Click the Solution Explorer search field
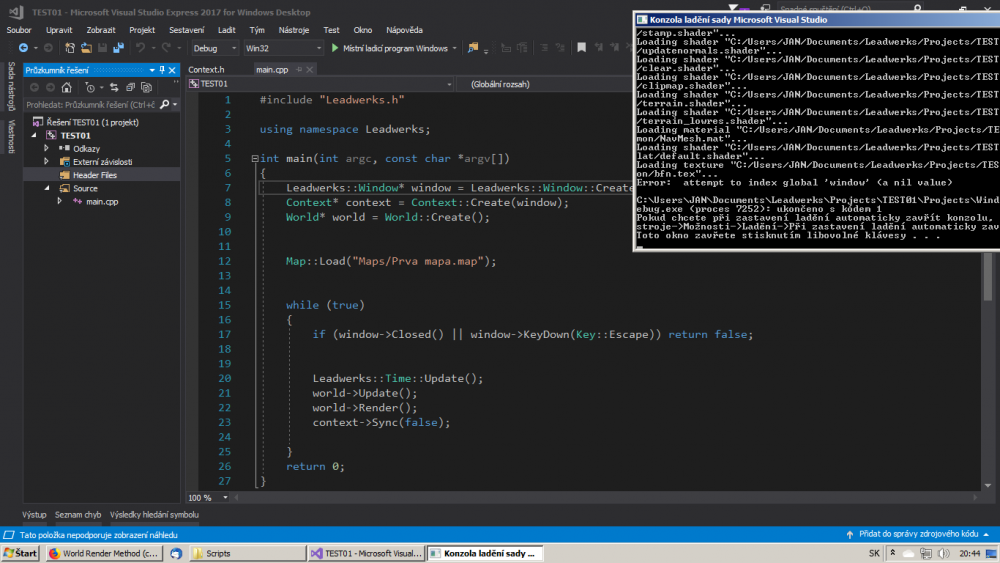 (90, 104)
